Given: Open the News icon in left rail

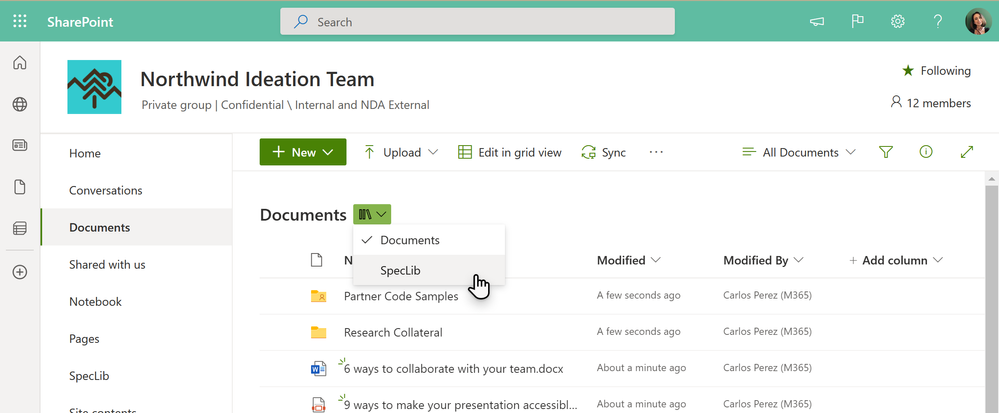Looking at the screenshot, I should 20,145.
